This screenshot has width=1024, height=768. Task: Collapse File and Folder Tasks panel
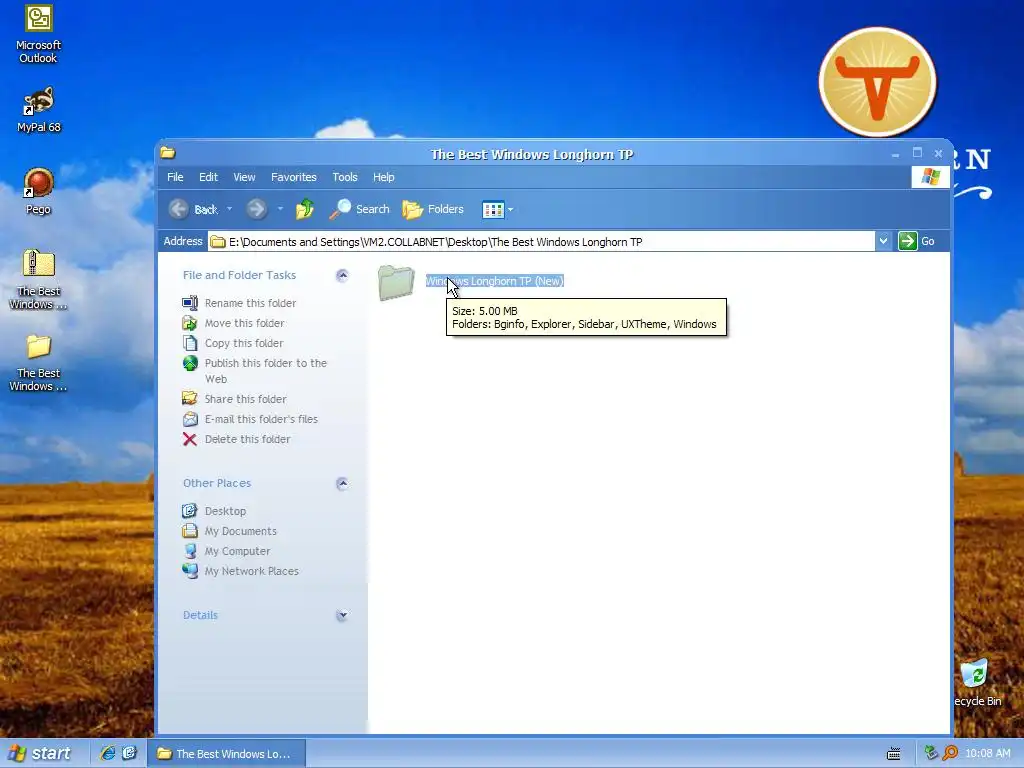click(342, 275)
